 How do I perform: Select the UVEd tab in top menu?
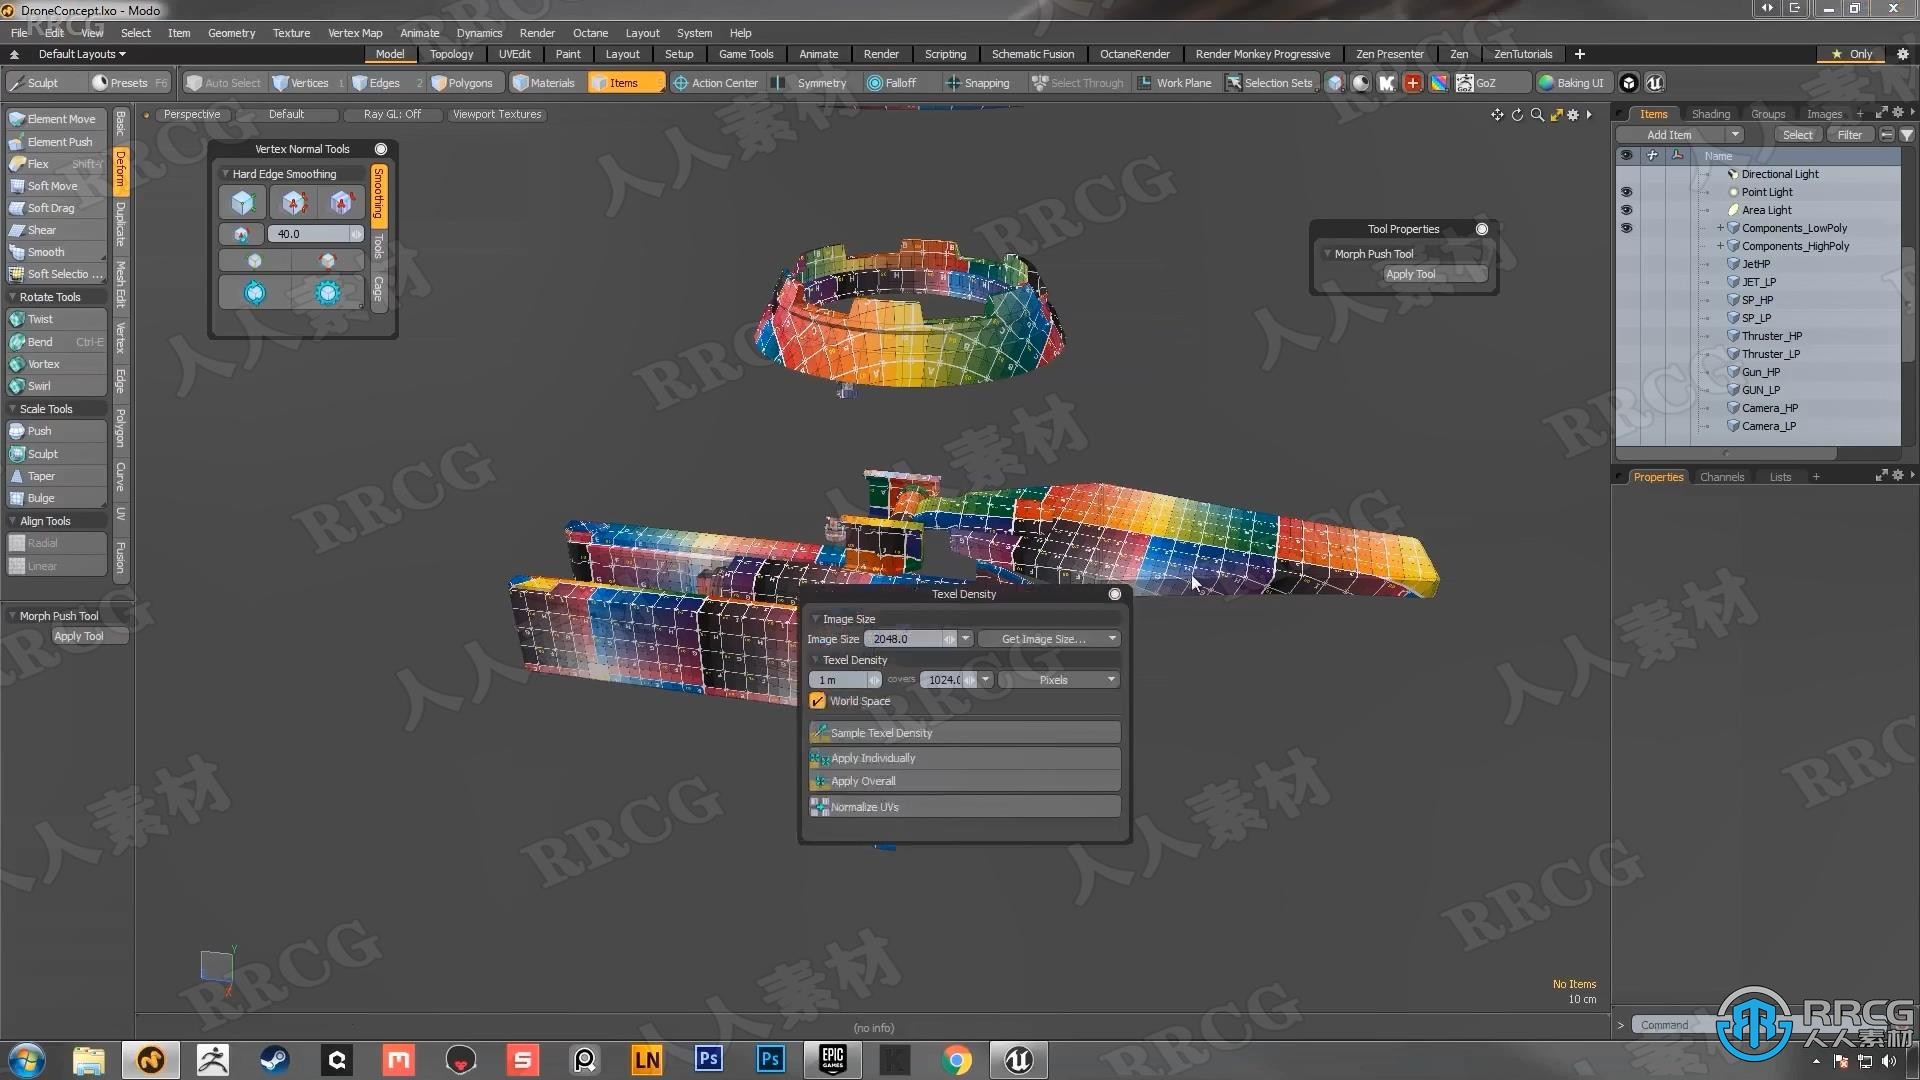(514, 54)
